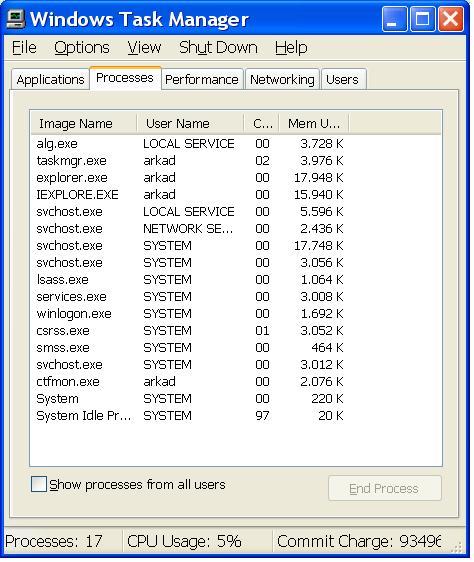This screenshot has height=562, width=474.
Task: Select the alg.exe process row
Action: (189, 144)
